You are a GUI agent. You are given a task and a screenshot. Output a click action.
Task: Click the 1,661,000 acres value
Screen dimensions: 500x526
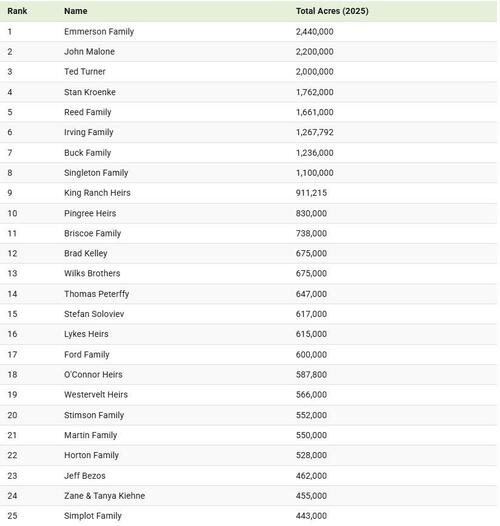tap(314, 112)
